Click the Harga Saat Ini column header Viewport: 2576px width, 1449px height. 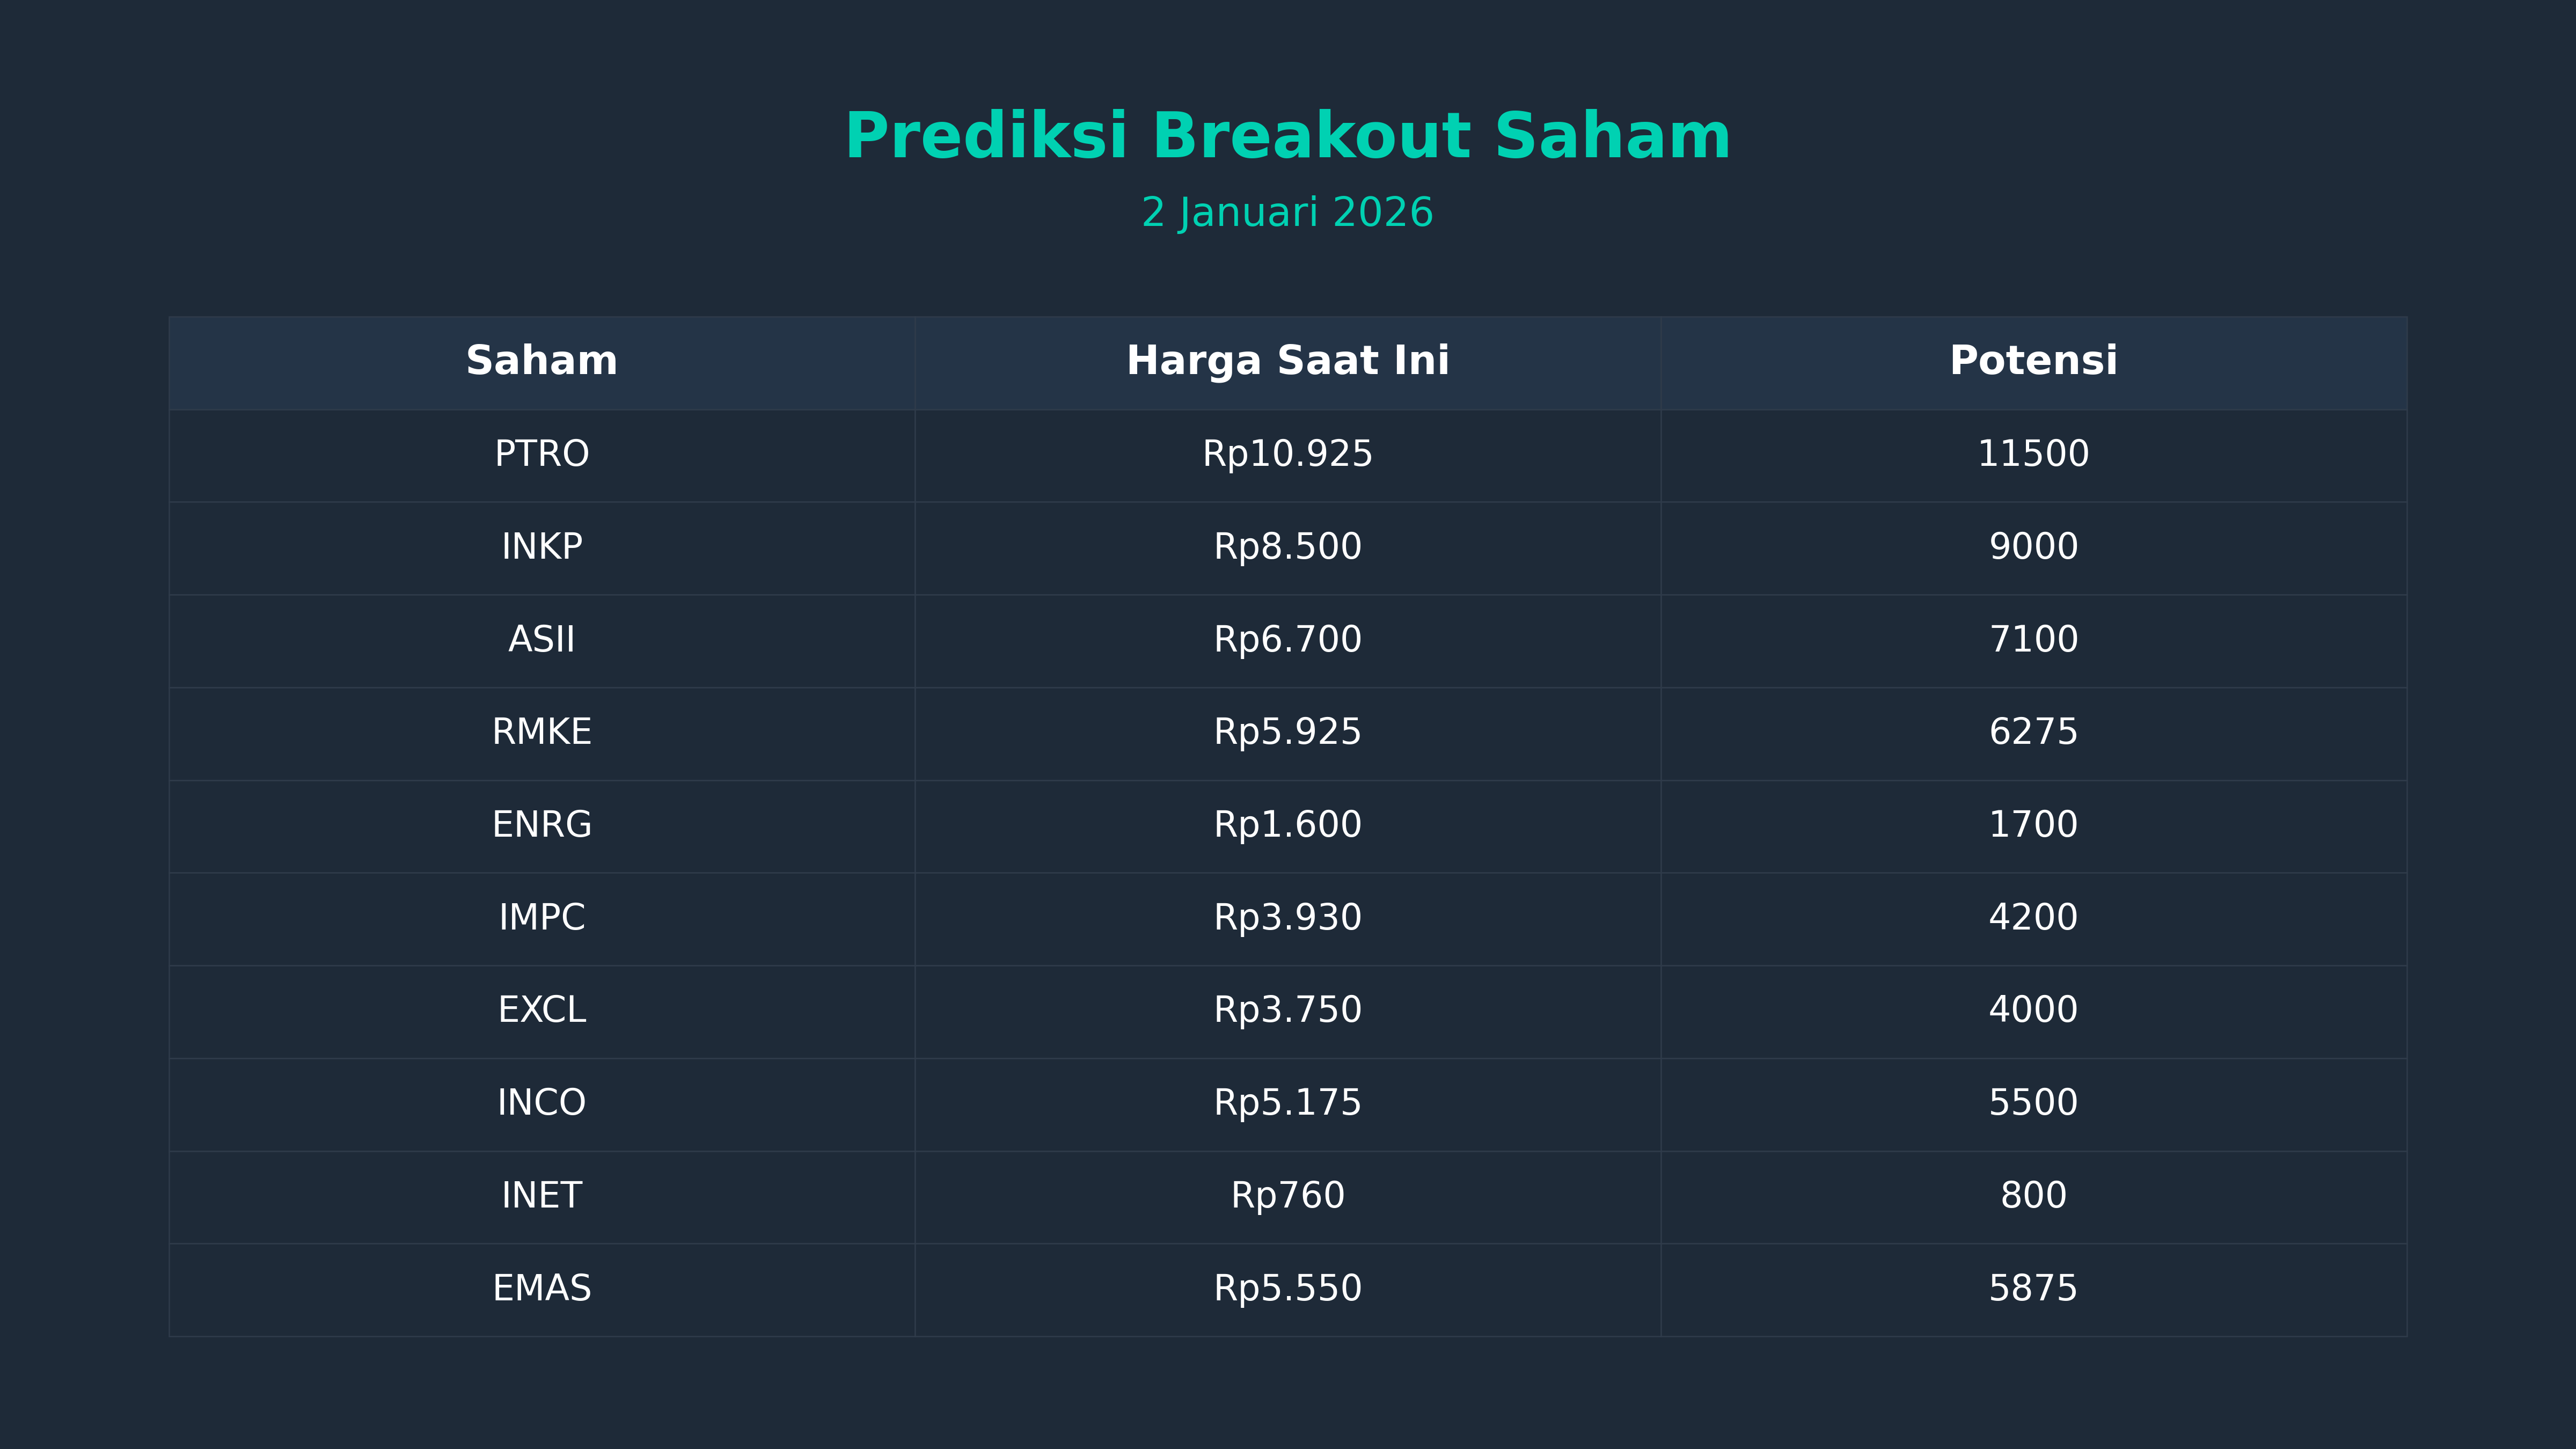click(x=1287, y=361)
